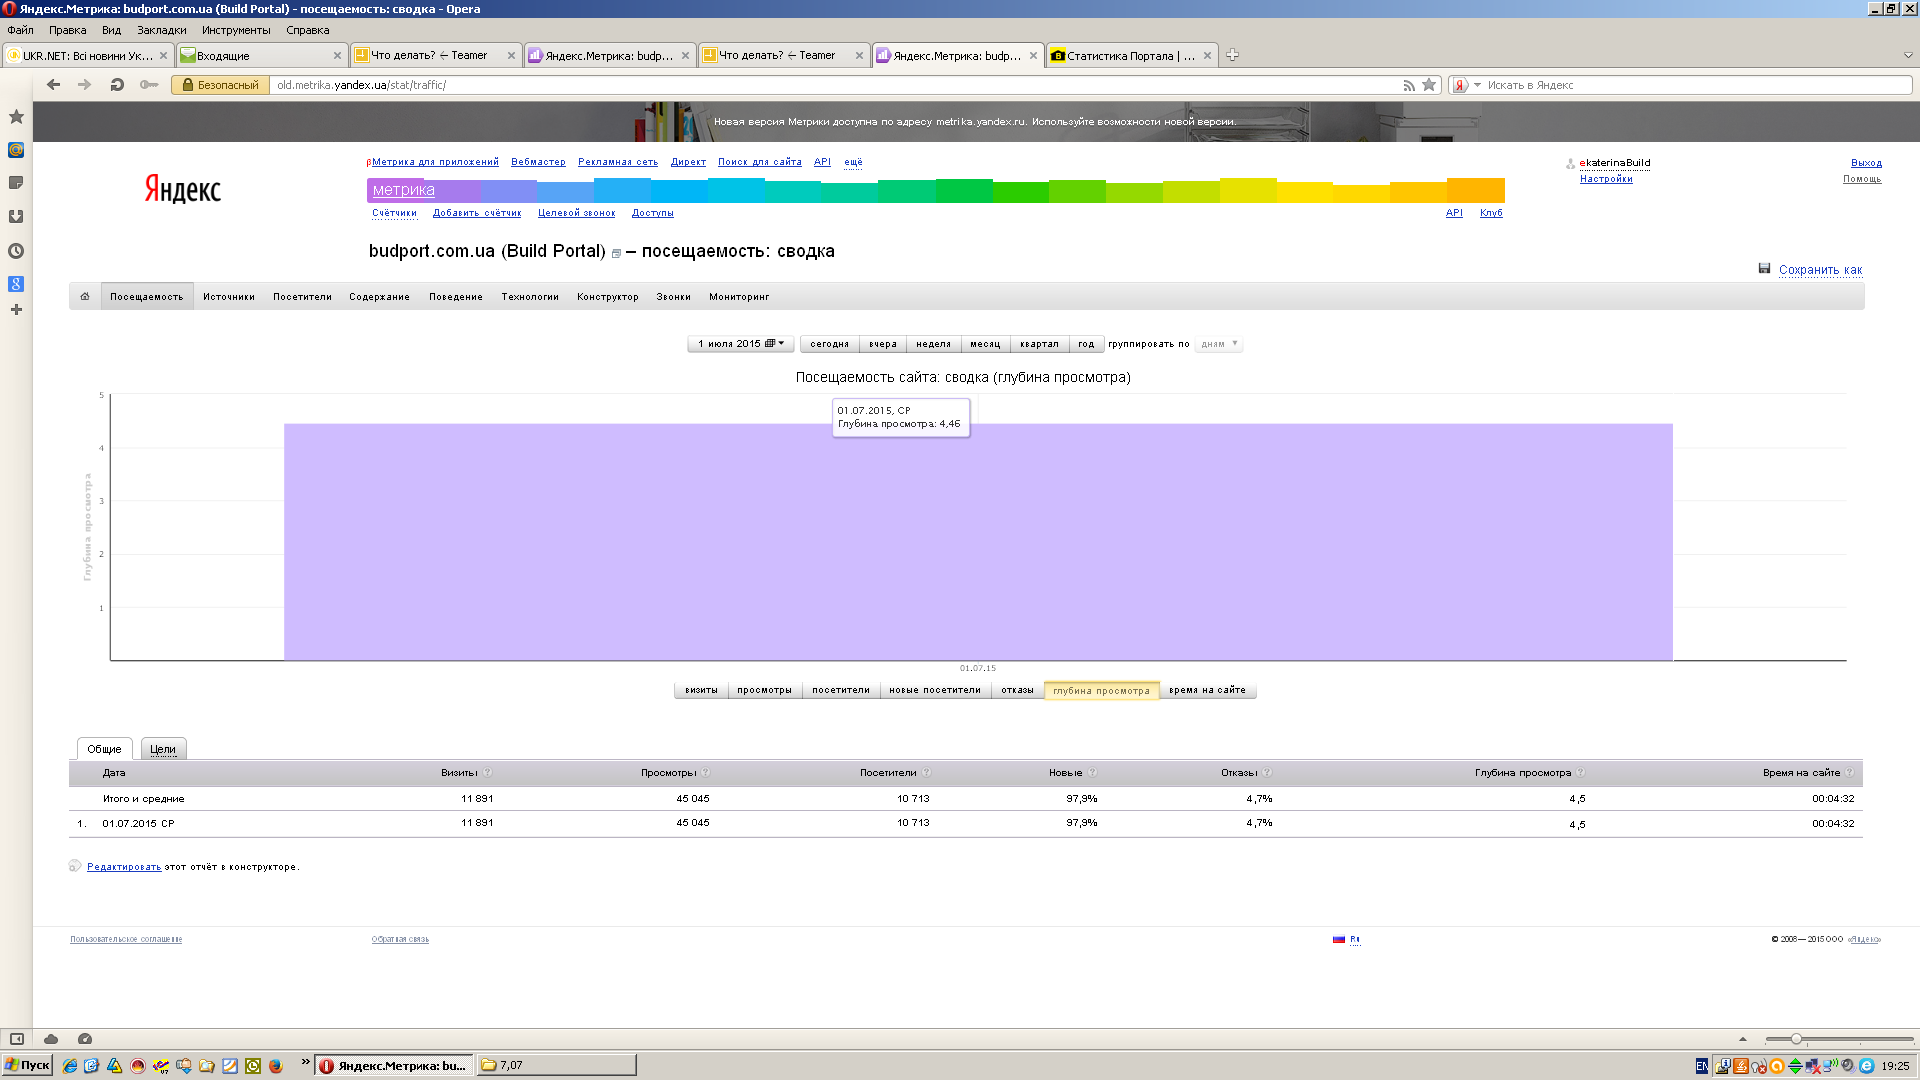Viewport: 1920px width, 1080px height.
Task: Open the password key icon in toolbar
Action: tap(149, 85)
